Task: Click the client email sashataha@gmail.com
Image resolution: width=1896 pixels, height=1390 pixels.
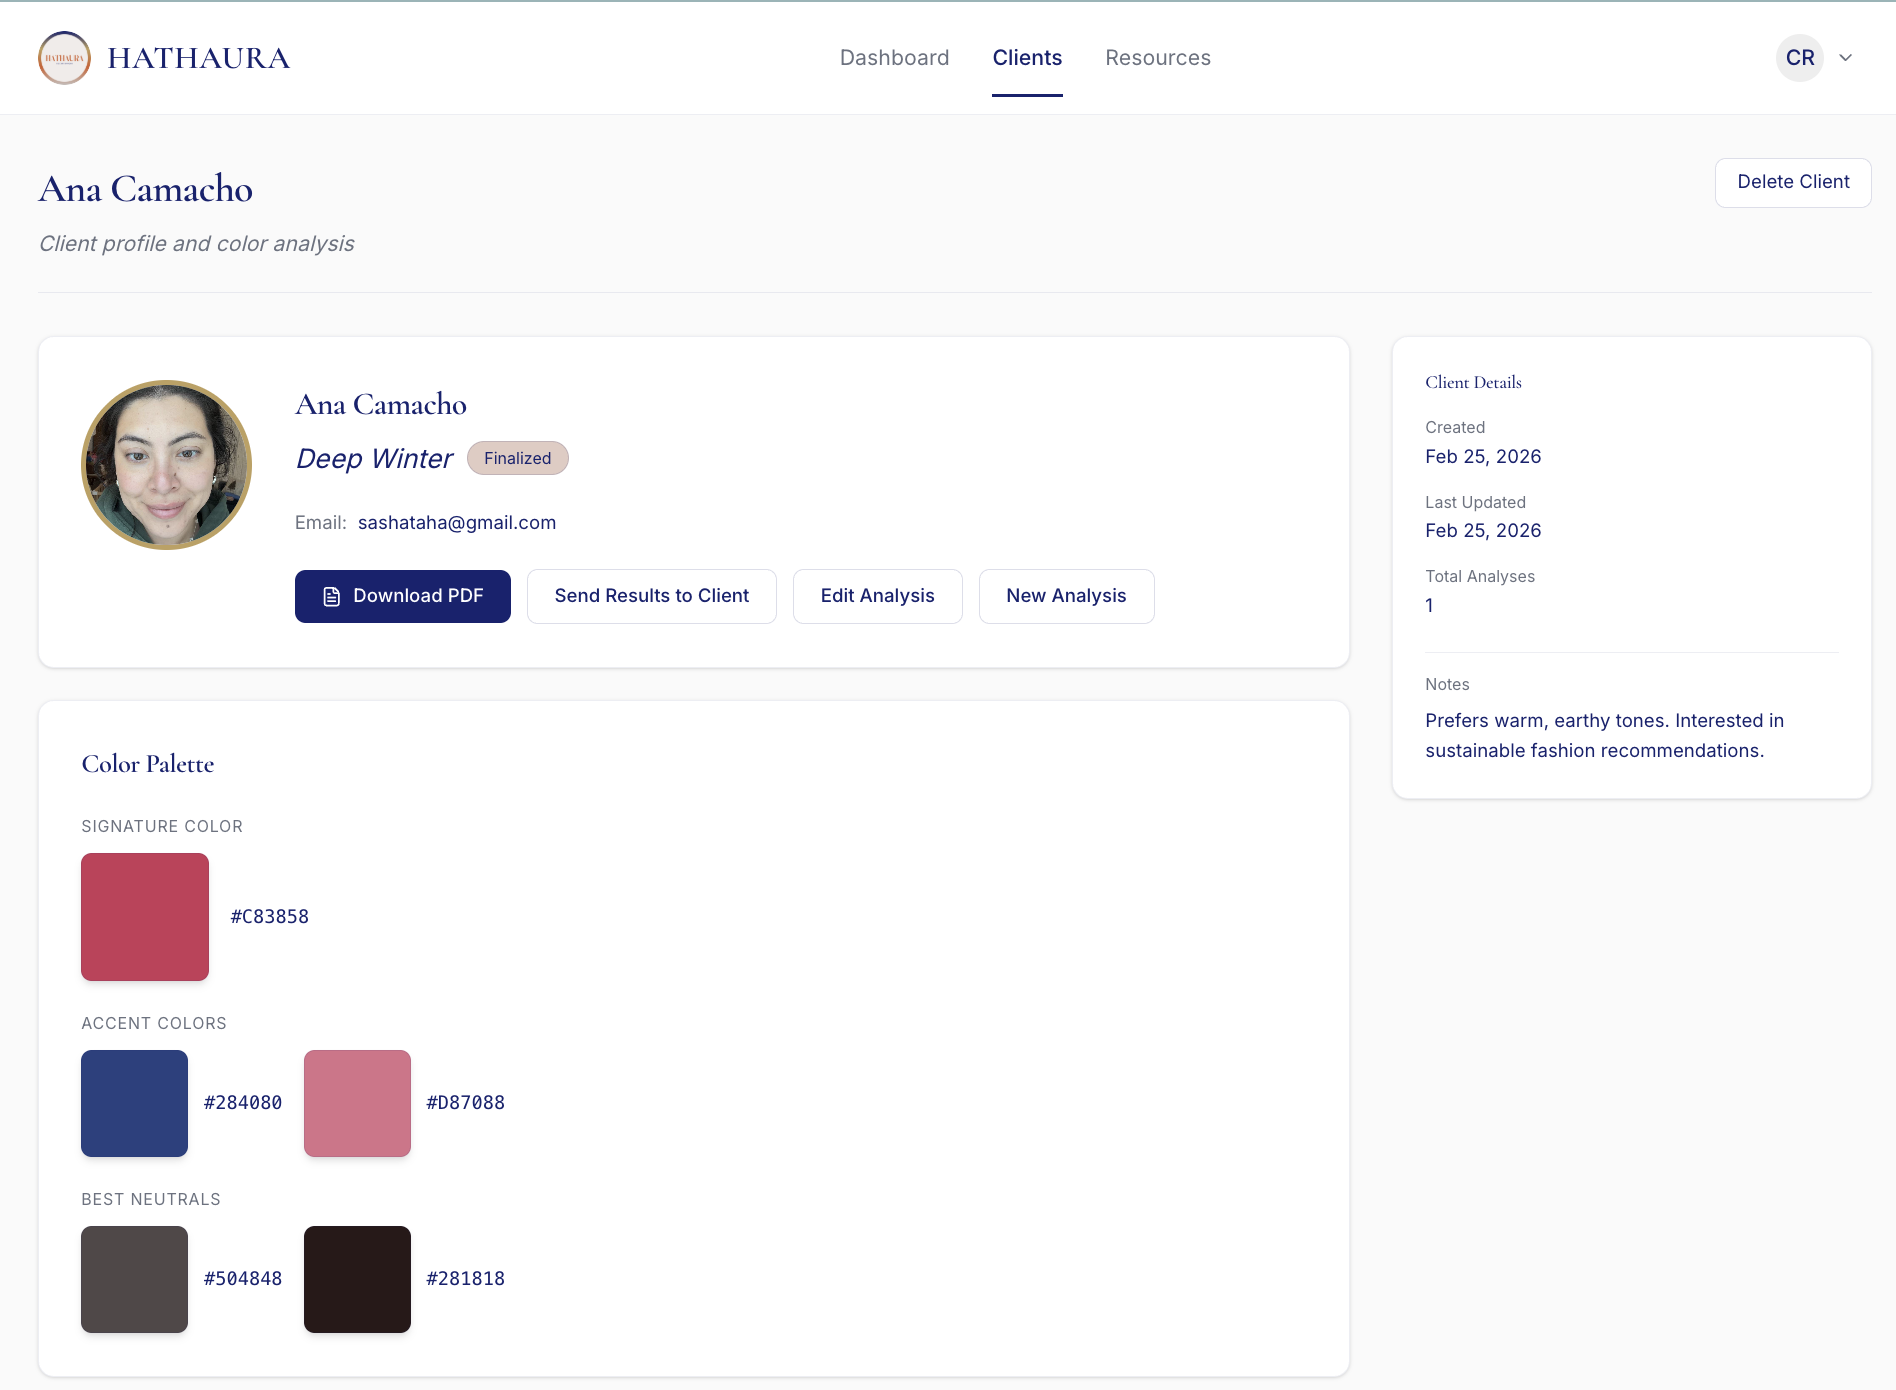Action: (x=456, y=523)
